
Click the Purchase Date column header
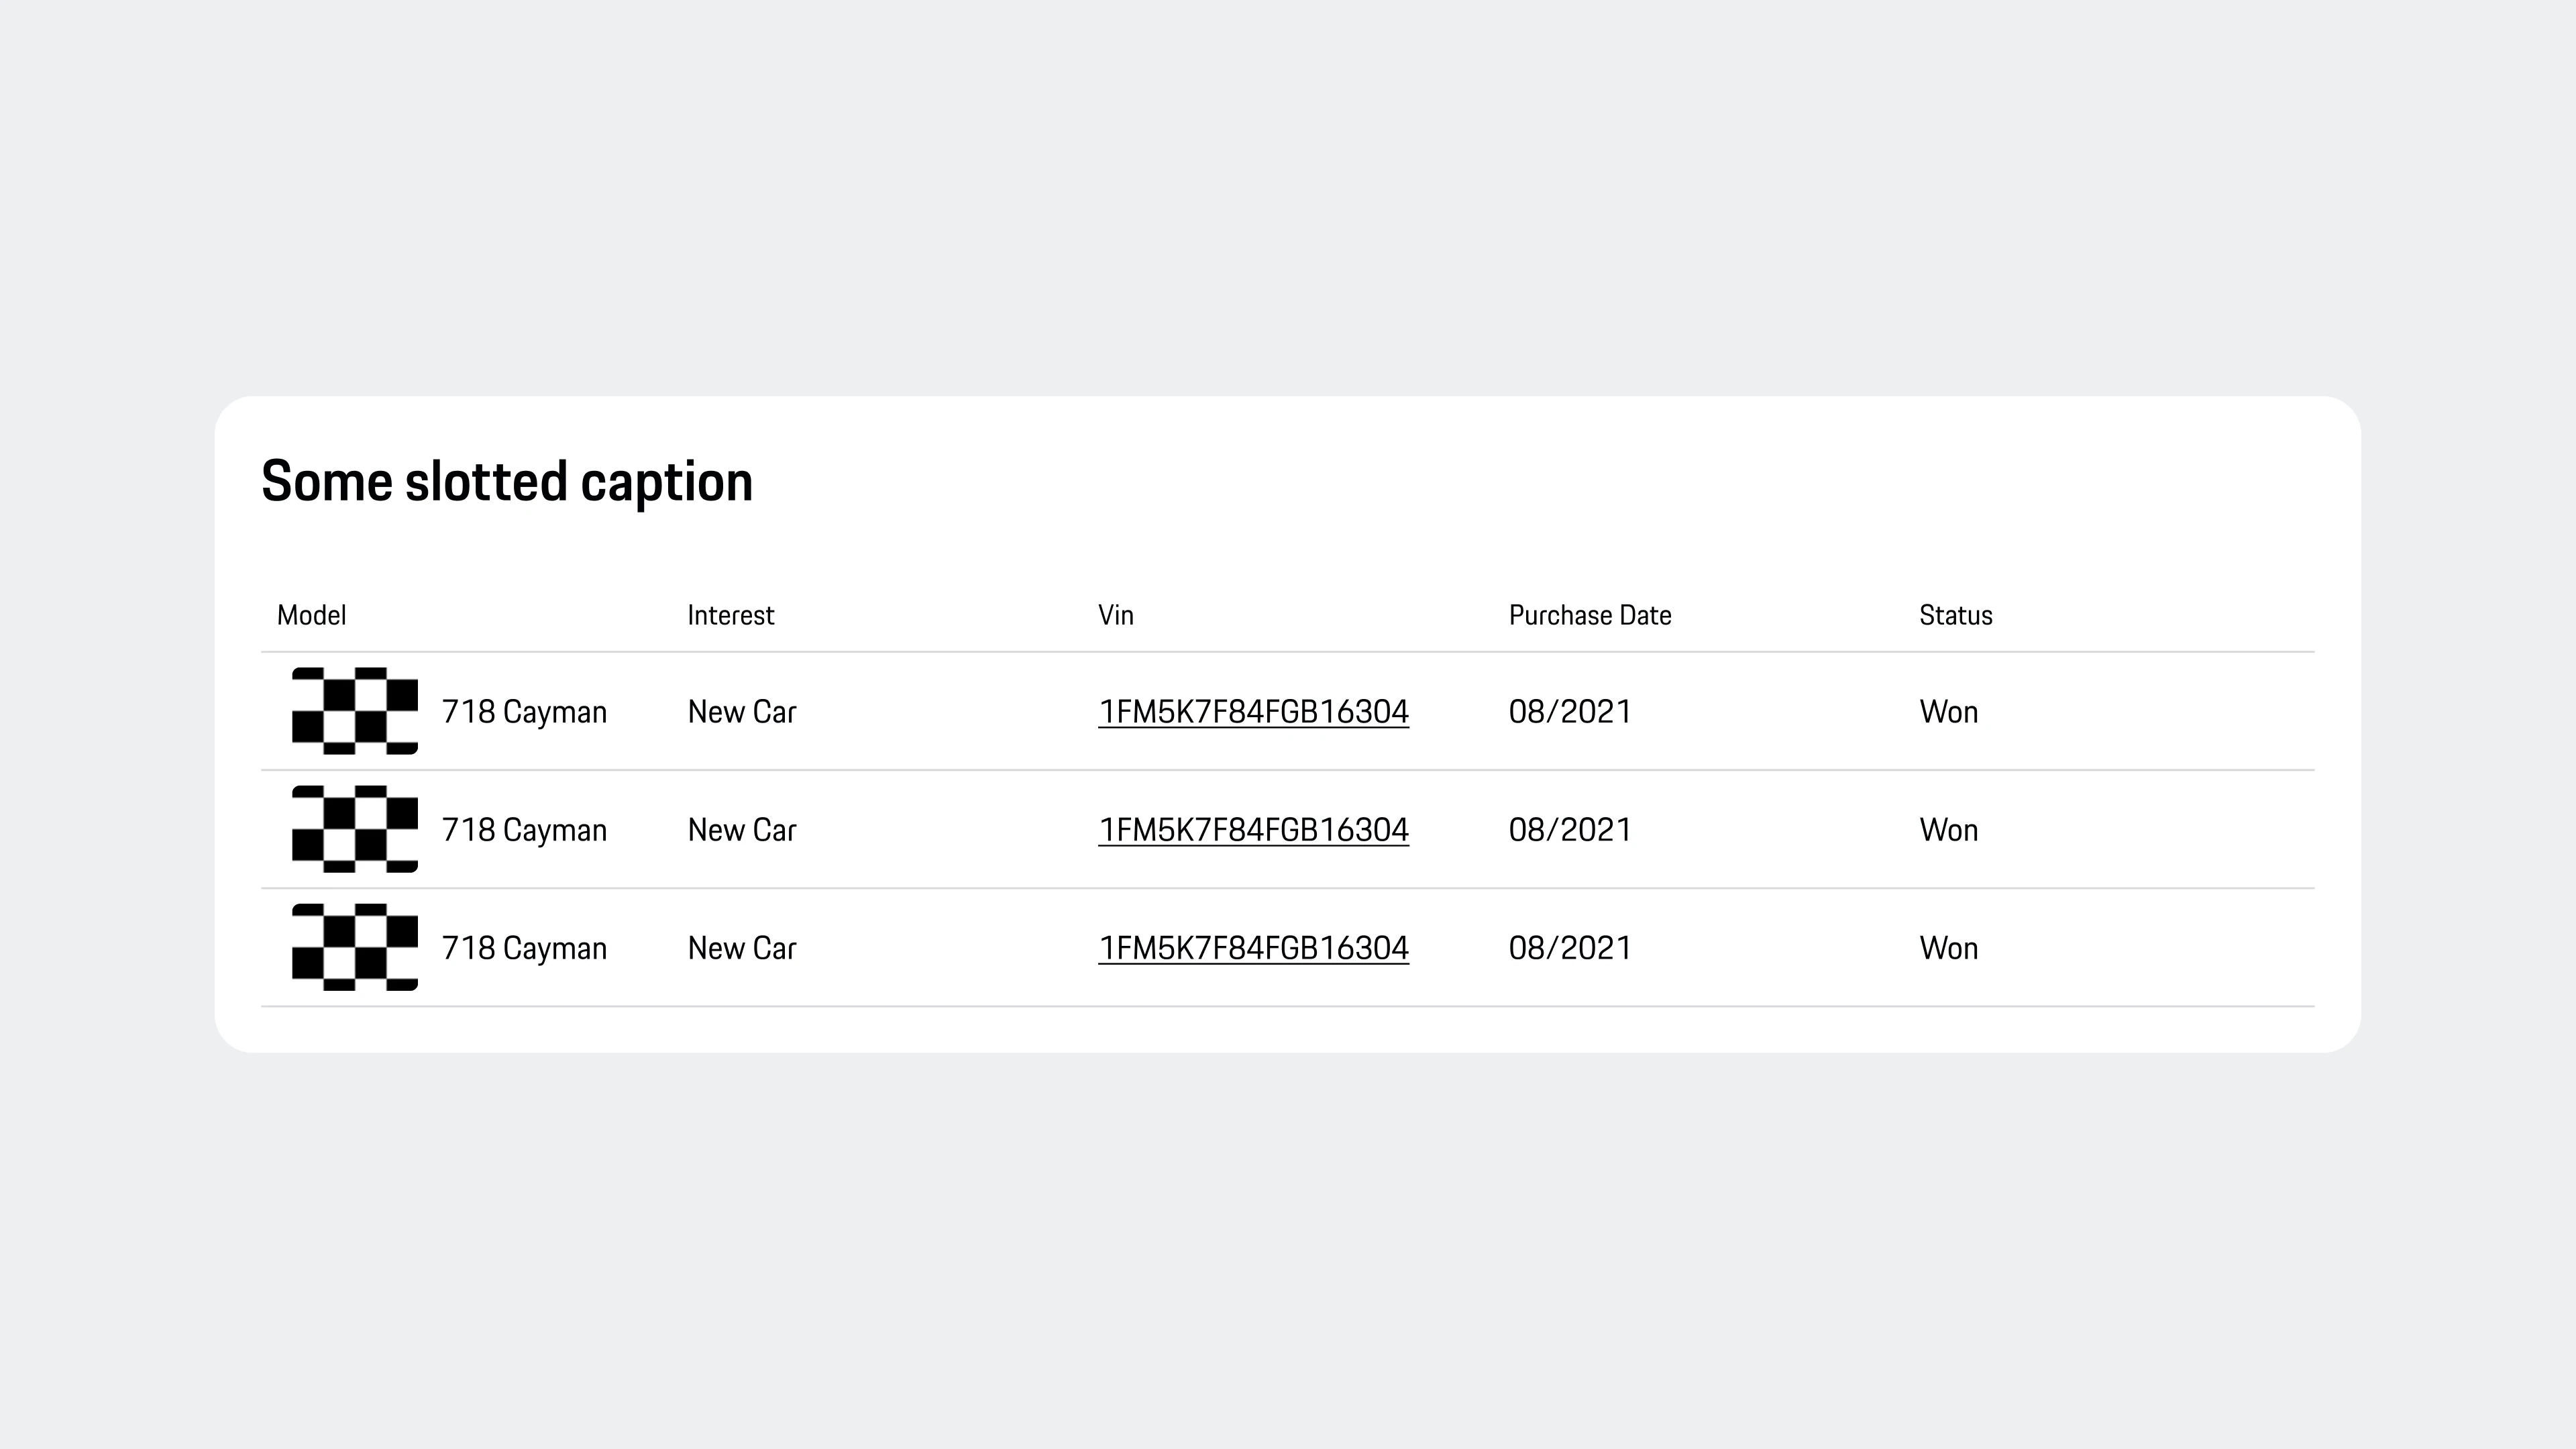(1590, 615)
